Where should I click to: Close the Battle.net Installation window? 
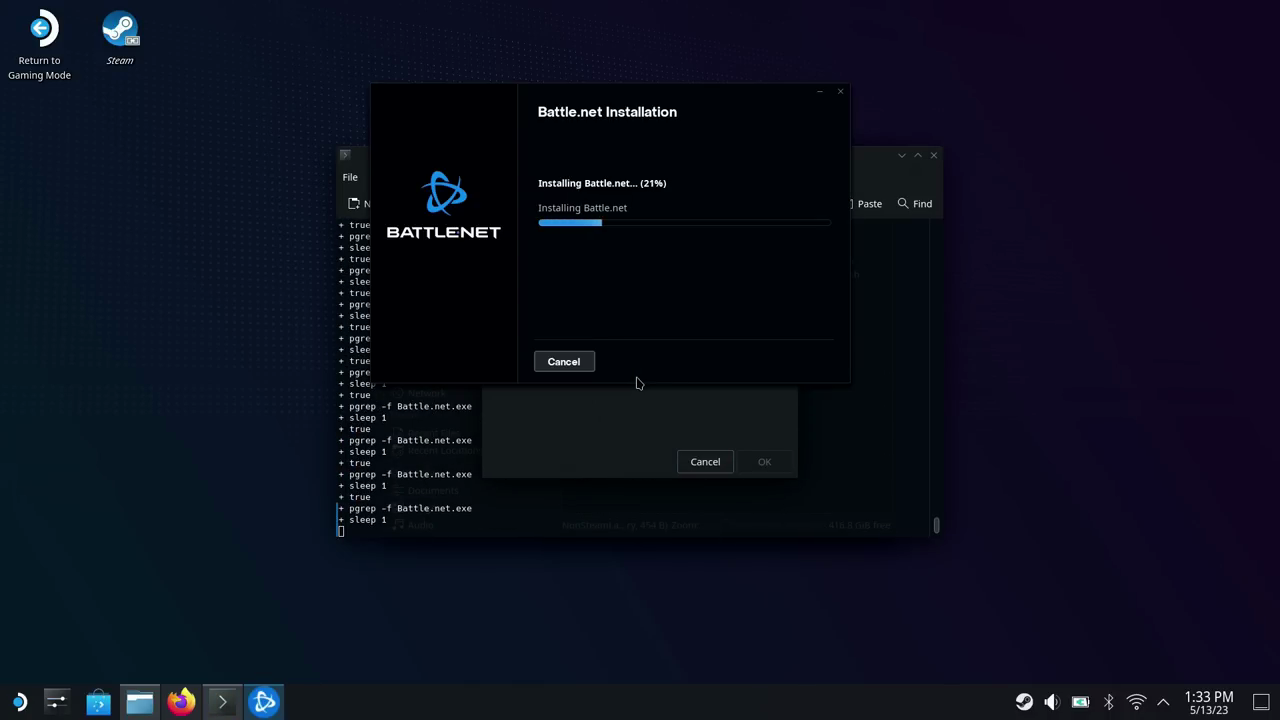point(840,92)
